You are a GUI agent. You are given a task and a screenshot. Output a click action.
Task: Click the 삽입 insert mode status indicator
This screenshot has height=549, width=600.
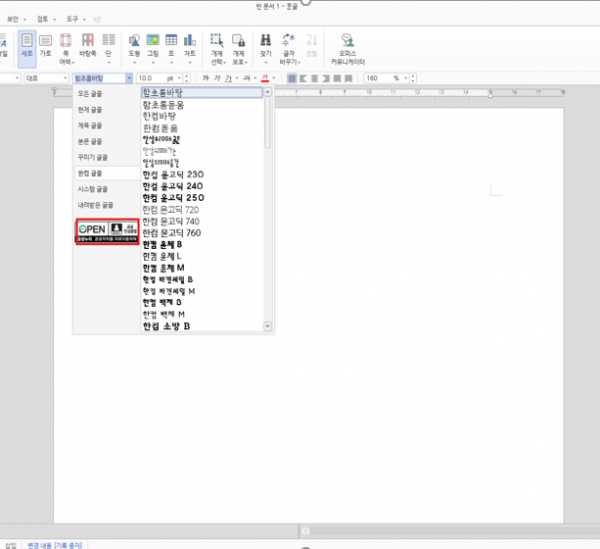pyautogui.click(x=11, y=545)
